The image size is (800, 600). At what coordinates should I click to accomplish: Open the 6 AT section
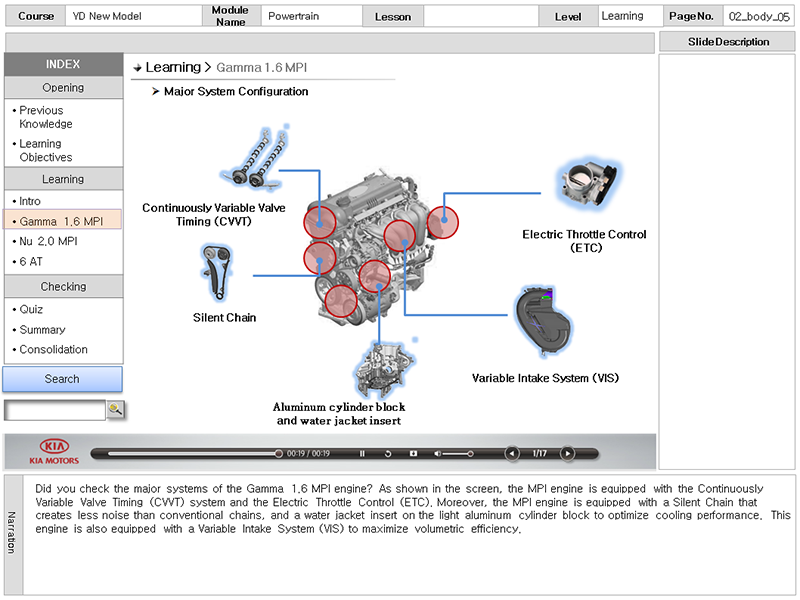pyautogui.click(x=31, y=261)
